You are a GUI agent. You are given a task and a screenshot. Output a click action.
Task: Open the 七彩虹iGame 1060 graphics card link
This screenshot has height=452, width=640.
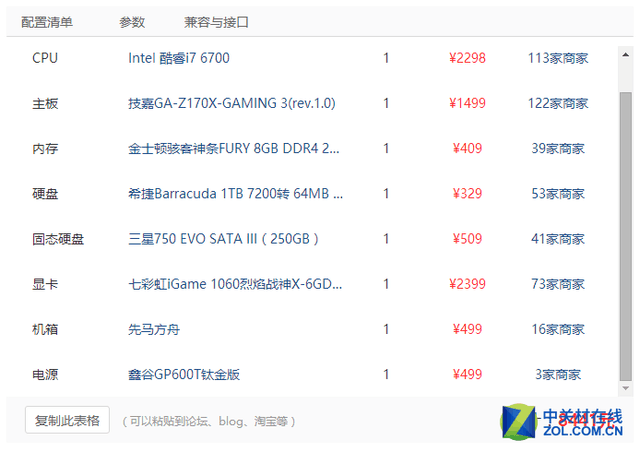coord(235,284)
